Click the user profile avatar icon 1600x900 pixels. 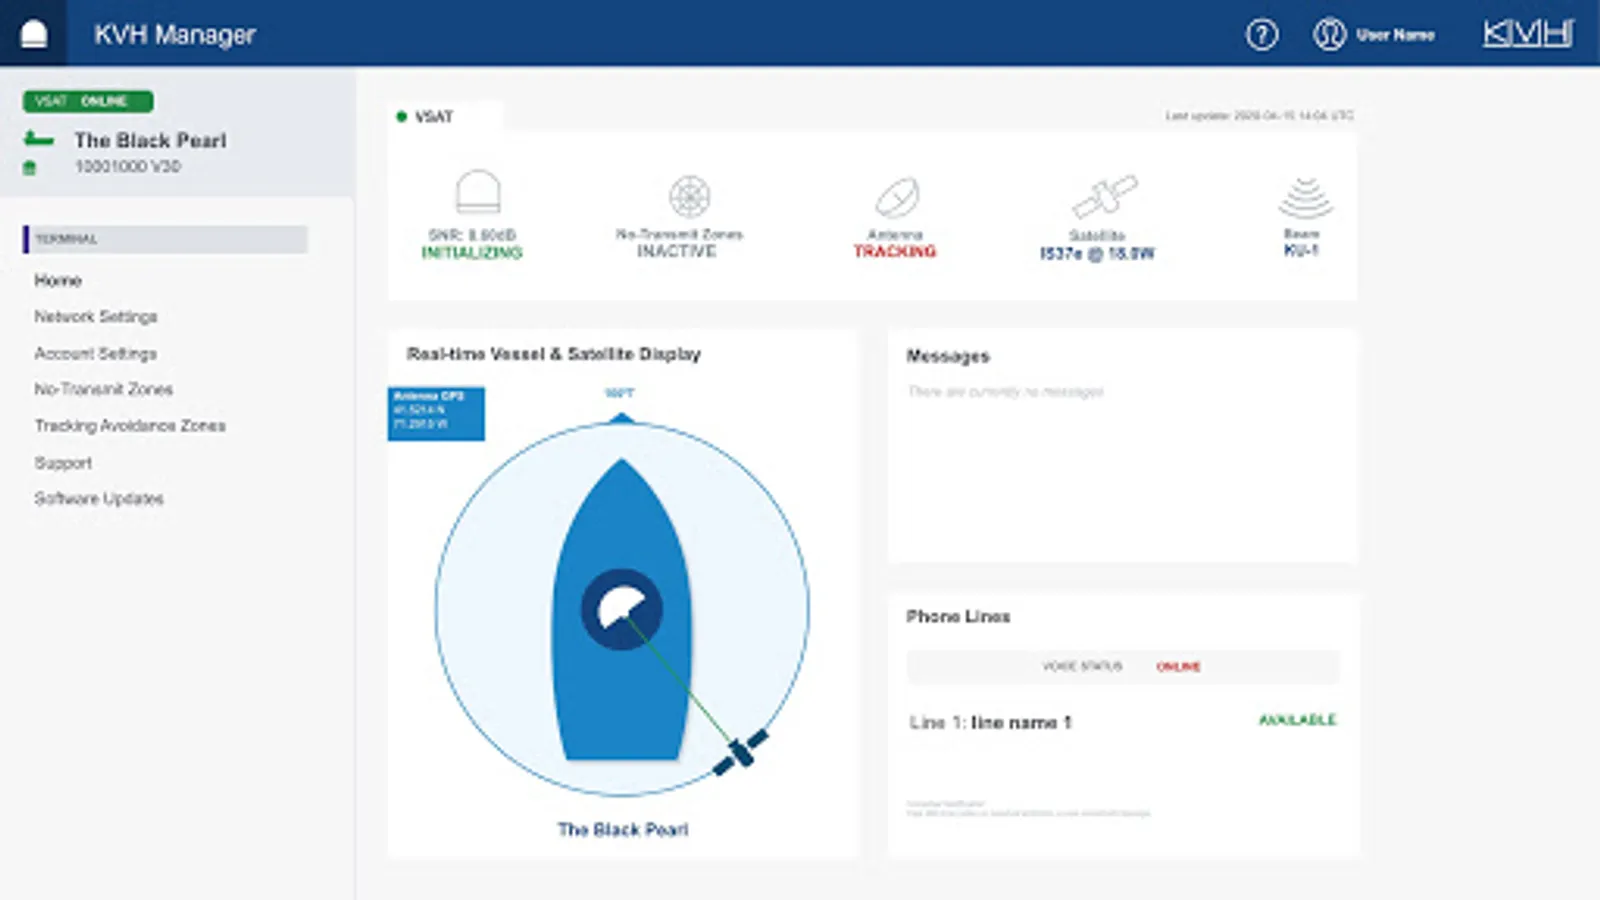(1329, 35)
